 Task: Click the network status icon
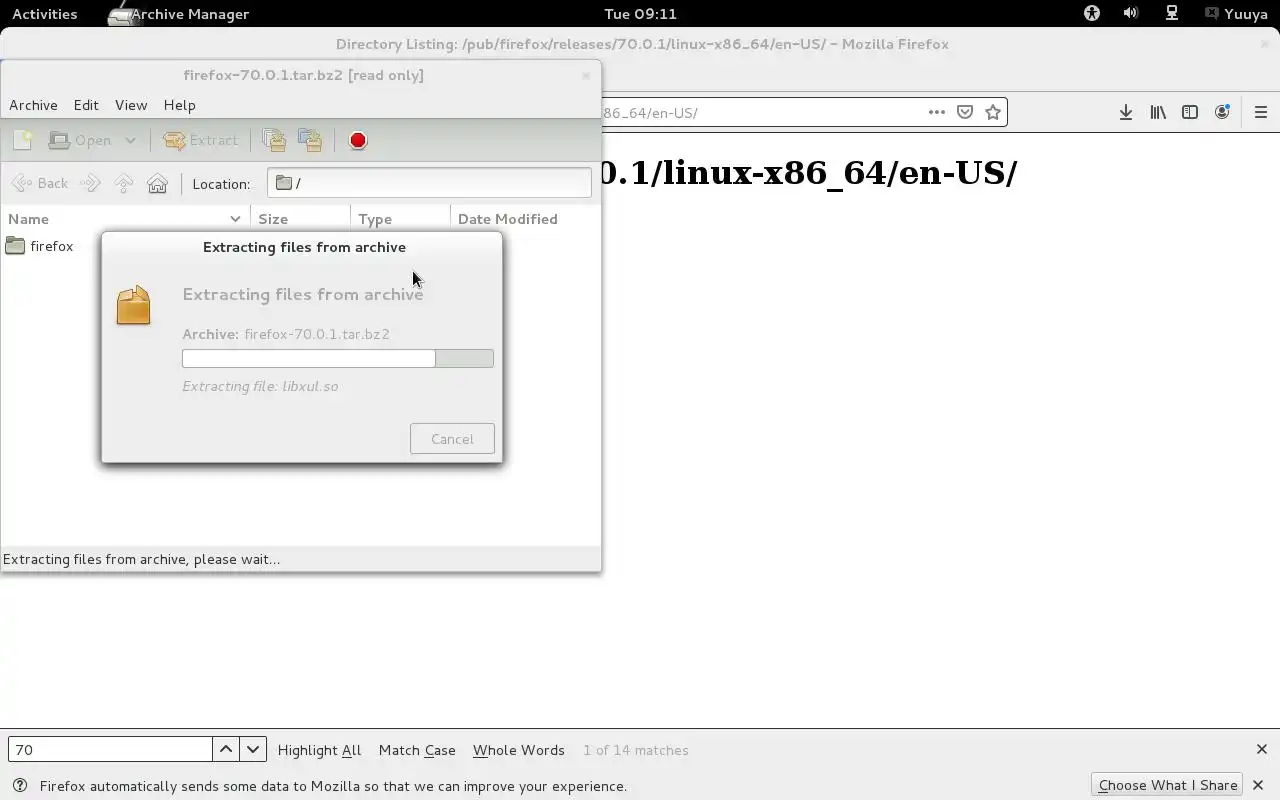tap(1171, 14)
